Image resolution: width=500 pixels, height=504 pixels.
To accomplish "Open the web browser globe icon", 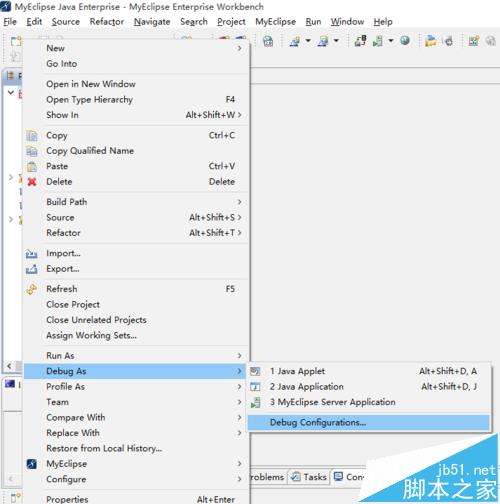I will [405, 41].
